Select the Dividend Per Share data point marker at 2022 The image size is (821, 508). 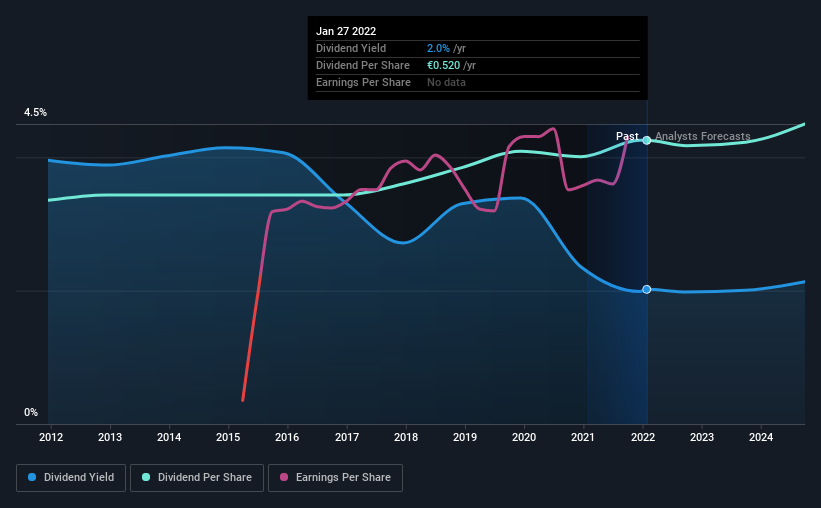click(x=647, y=140)
